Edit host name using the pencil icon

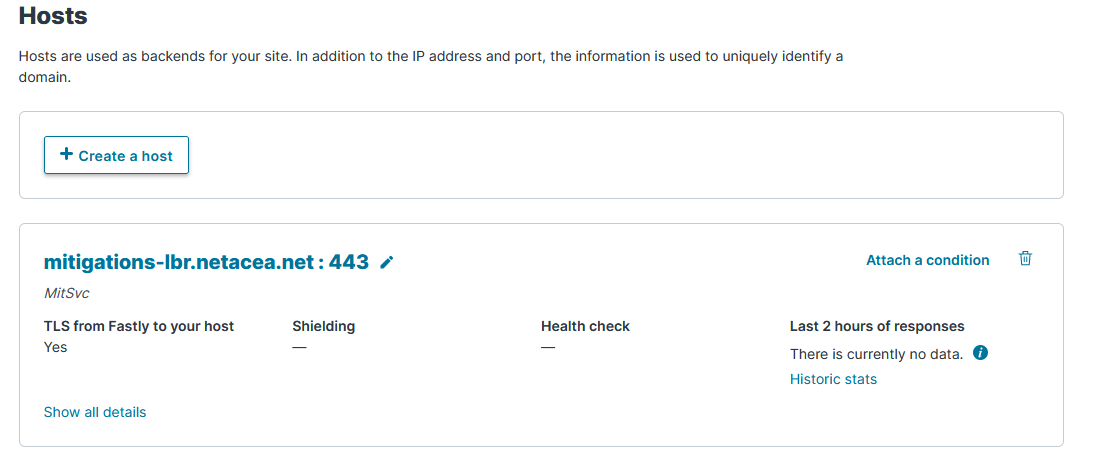point(387,262)
